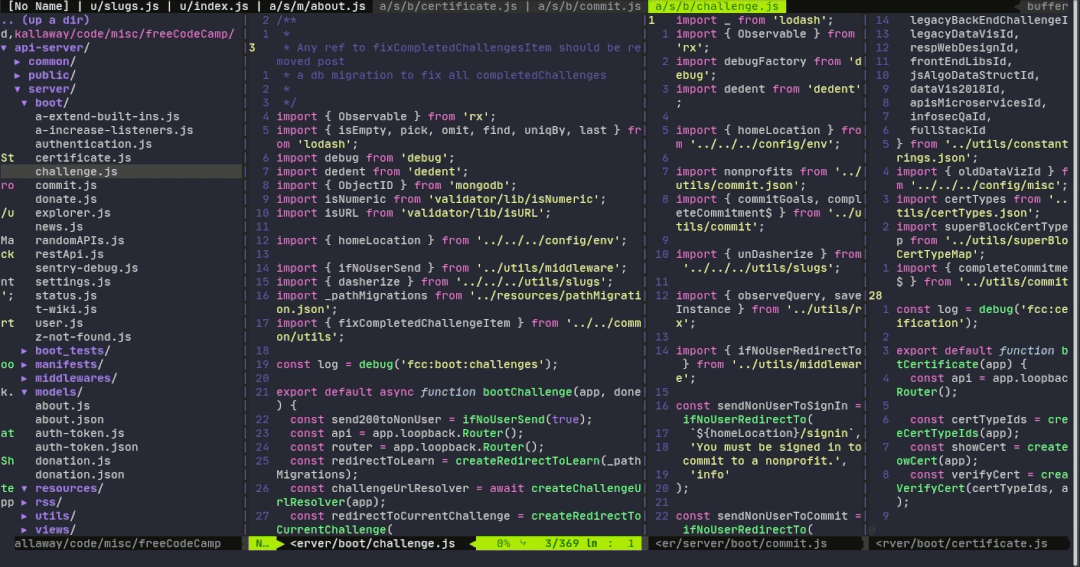Collapse the boot folder arrow
1080x567 pixels.
click(25, 103)
